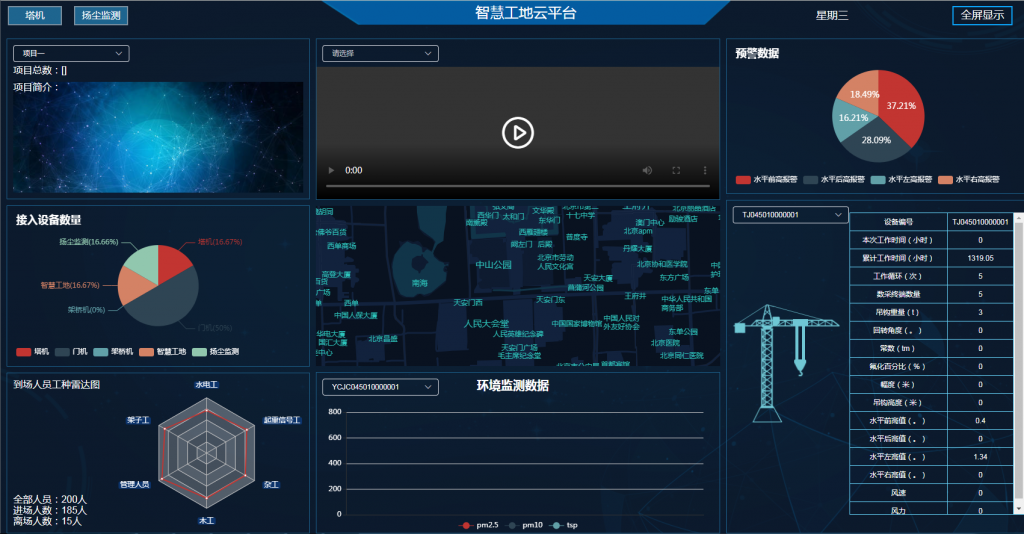
Task: Click the video progress bar
Action: pyautogui.click(x=518, y=186)
